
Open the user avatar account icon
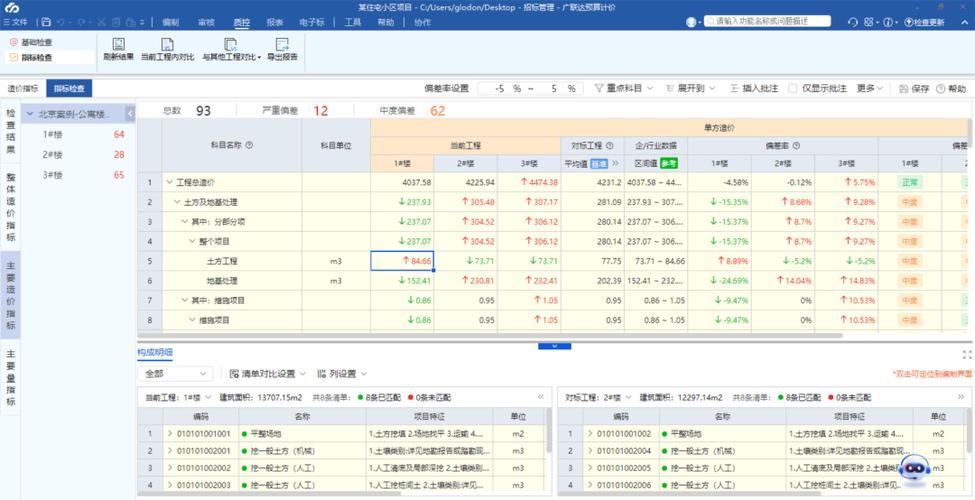(691, 22)
